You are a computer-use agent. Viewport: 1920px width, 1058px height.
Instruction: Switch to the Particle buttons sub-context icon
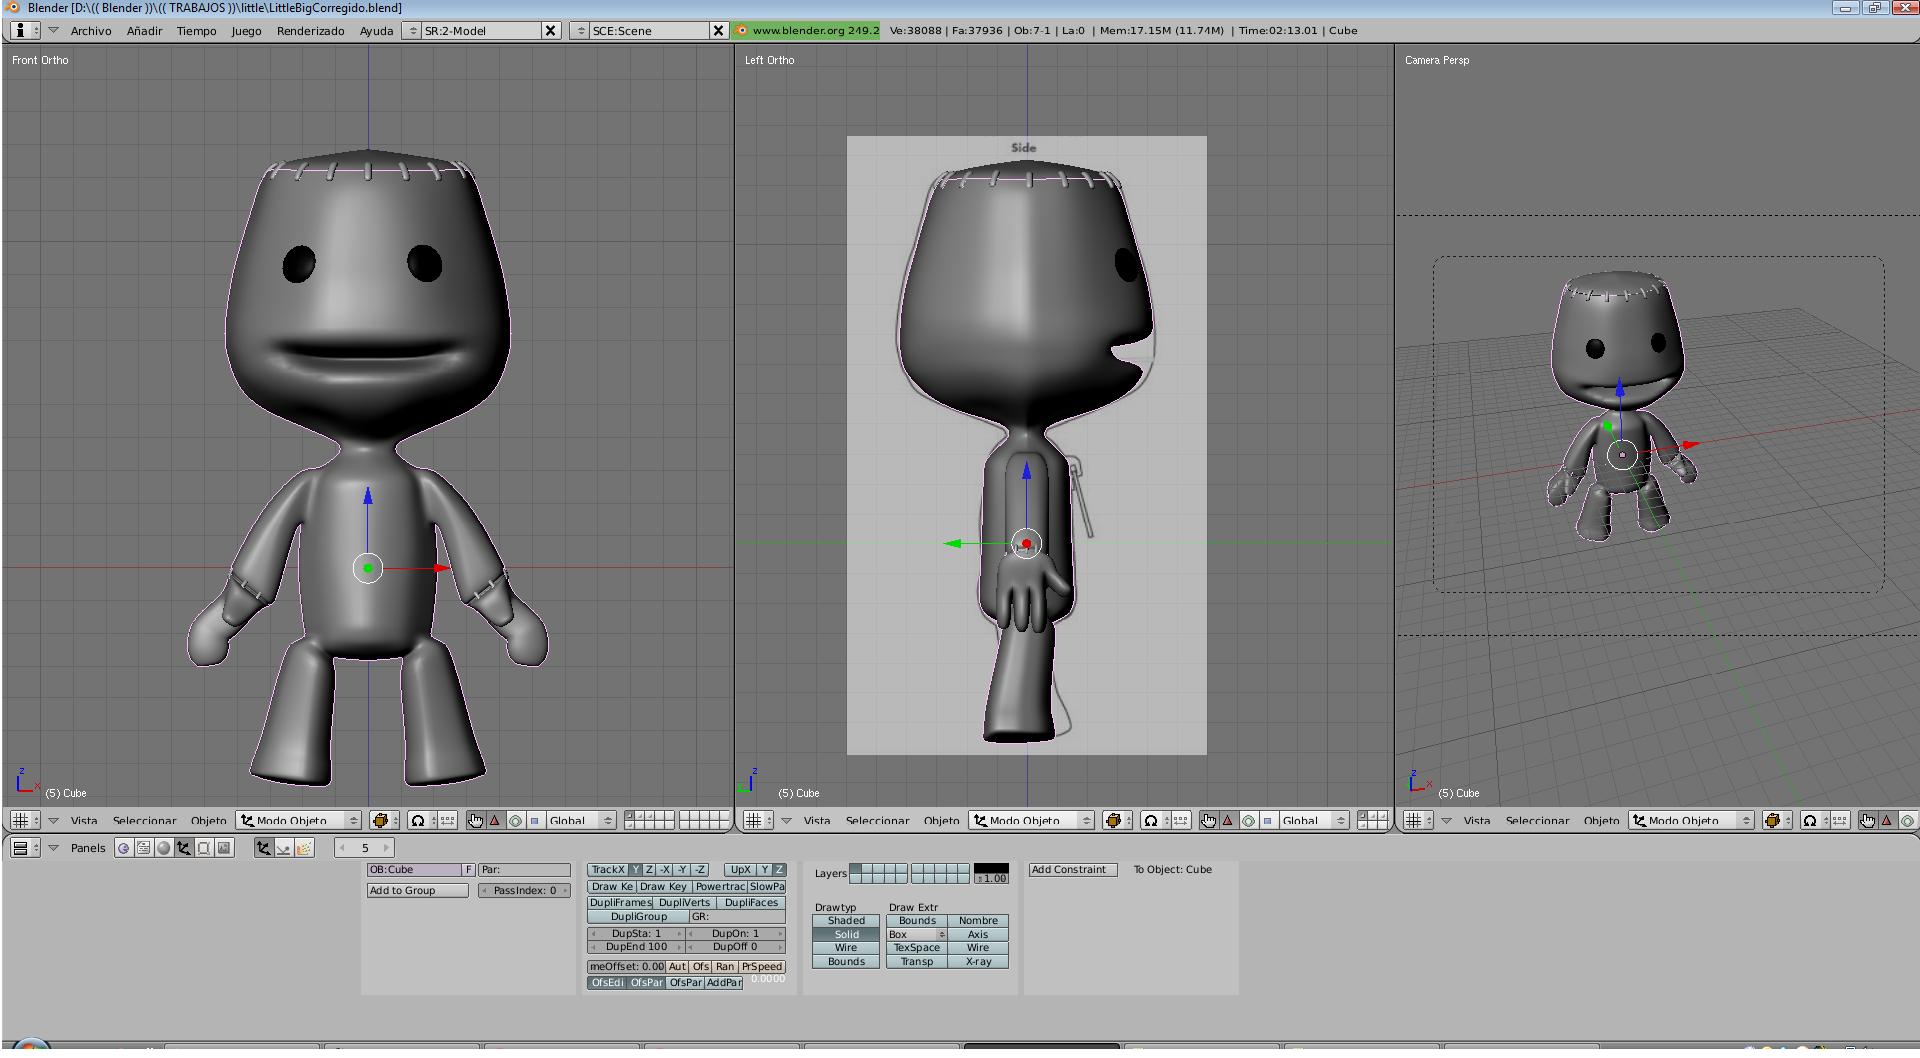click(304, 848)
